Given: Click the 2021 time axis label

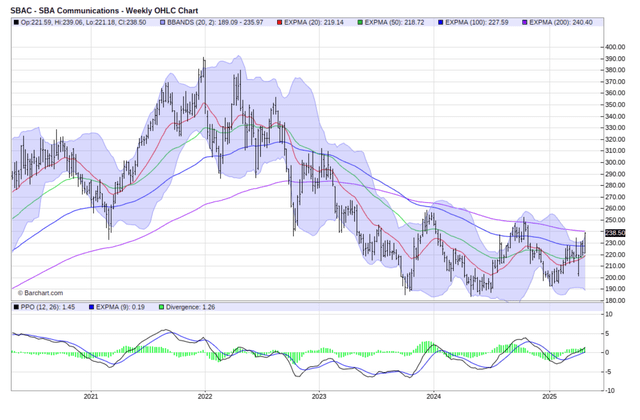Looking at the screenshot, I should (x=91, y=396).
